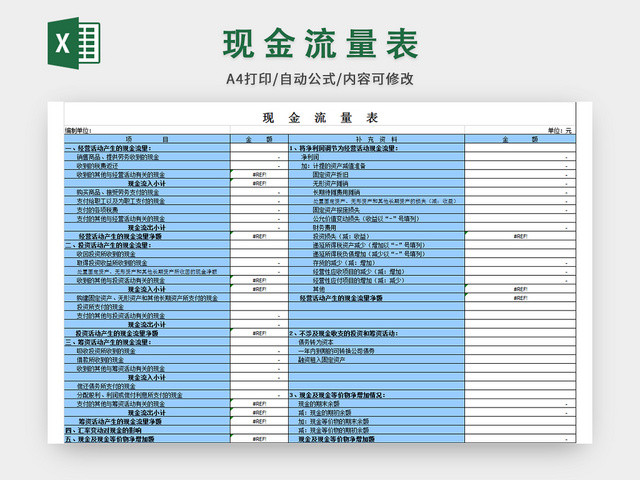Image resolution: width=640 pixels, height=480 pixels.
Task: Select cell 一年内到期的可转换公司债券
Action: [x=376, y=351]
